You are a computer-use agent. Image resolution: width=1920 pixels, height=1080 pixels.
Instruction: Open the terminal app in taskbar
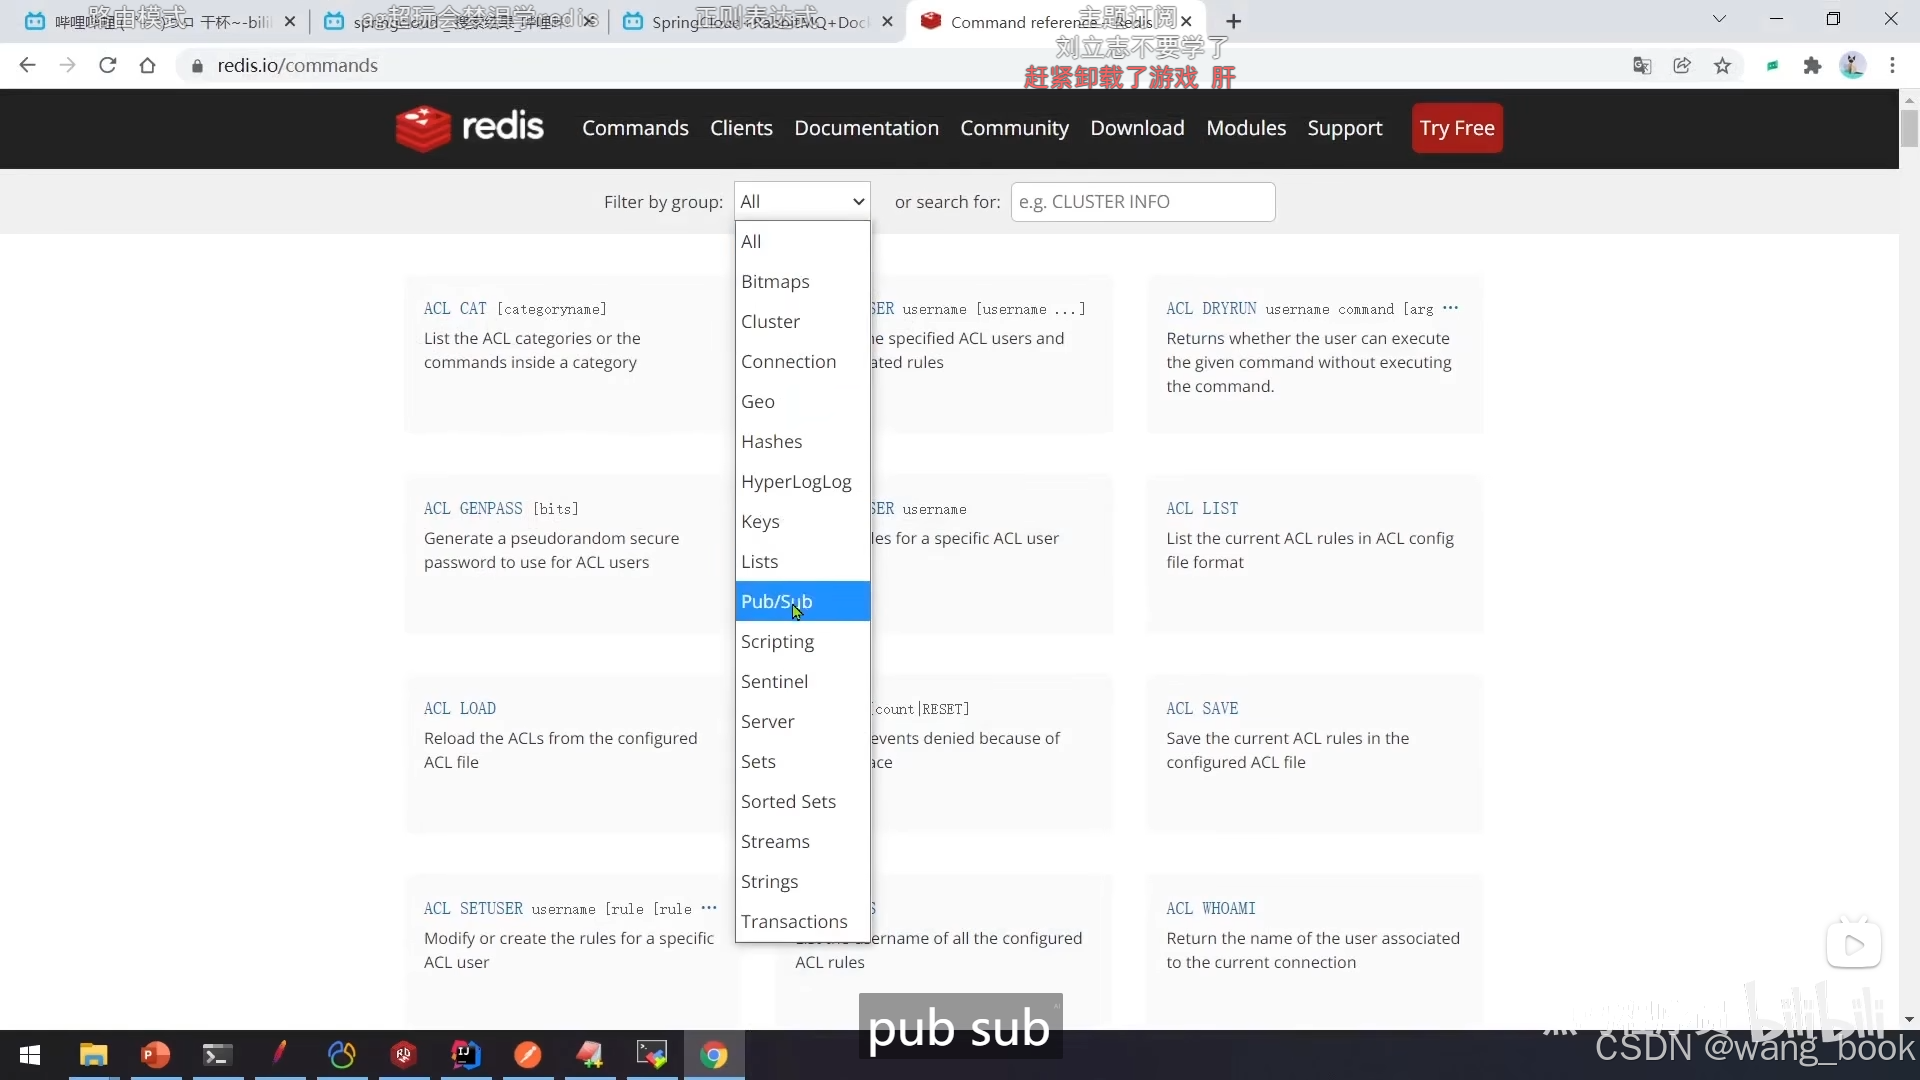tap(218, 1055)
